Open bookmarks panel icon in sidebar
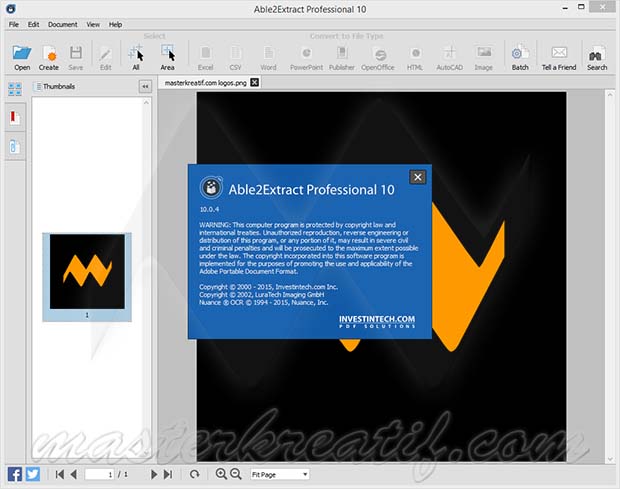620x489 pixels. 15,117
